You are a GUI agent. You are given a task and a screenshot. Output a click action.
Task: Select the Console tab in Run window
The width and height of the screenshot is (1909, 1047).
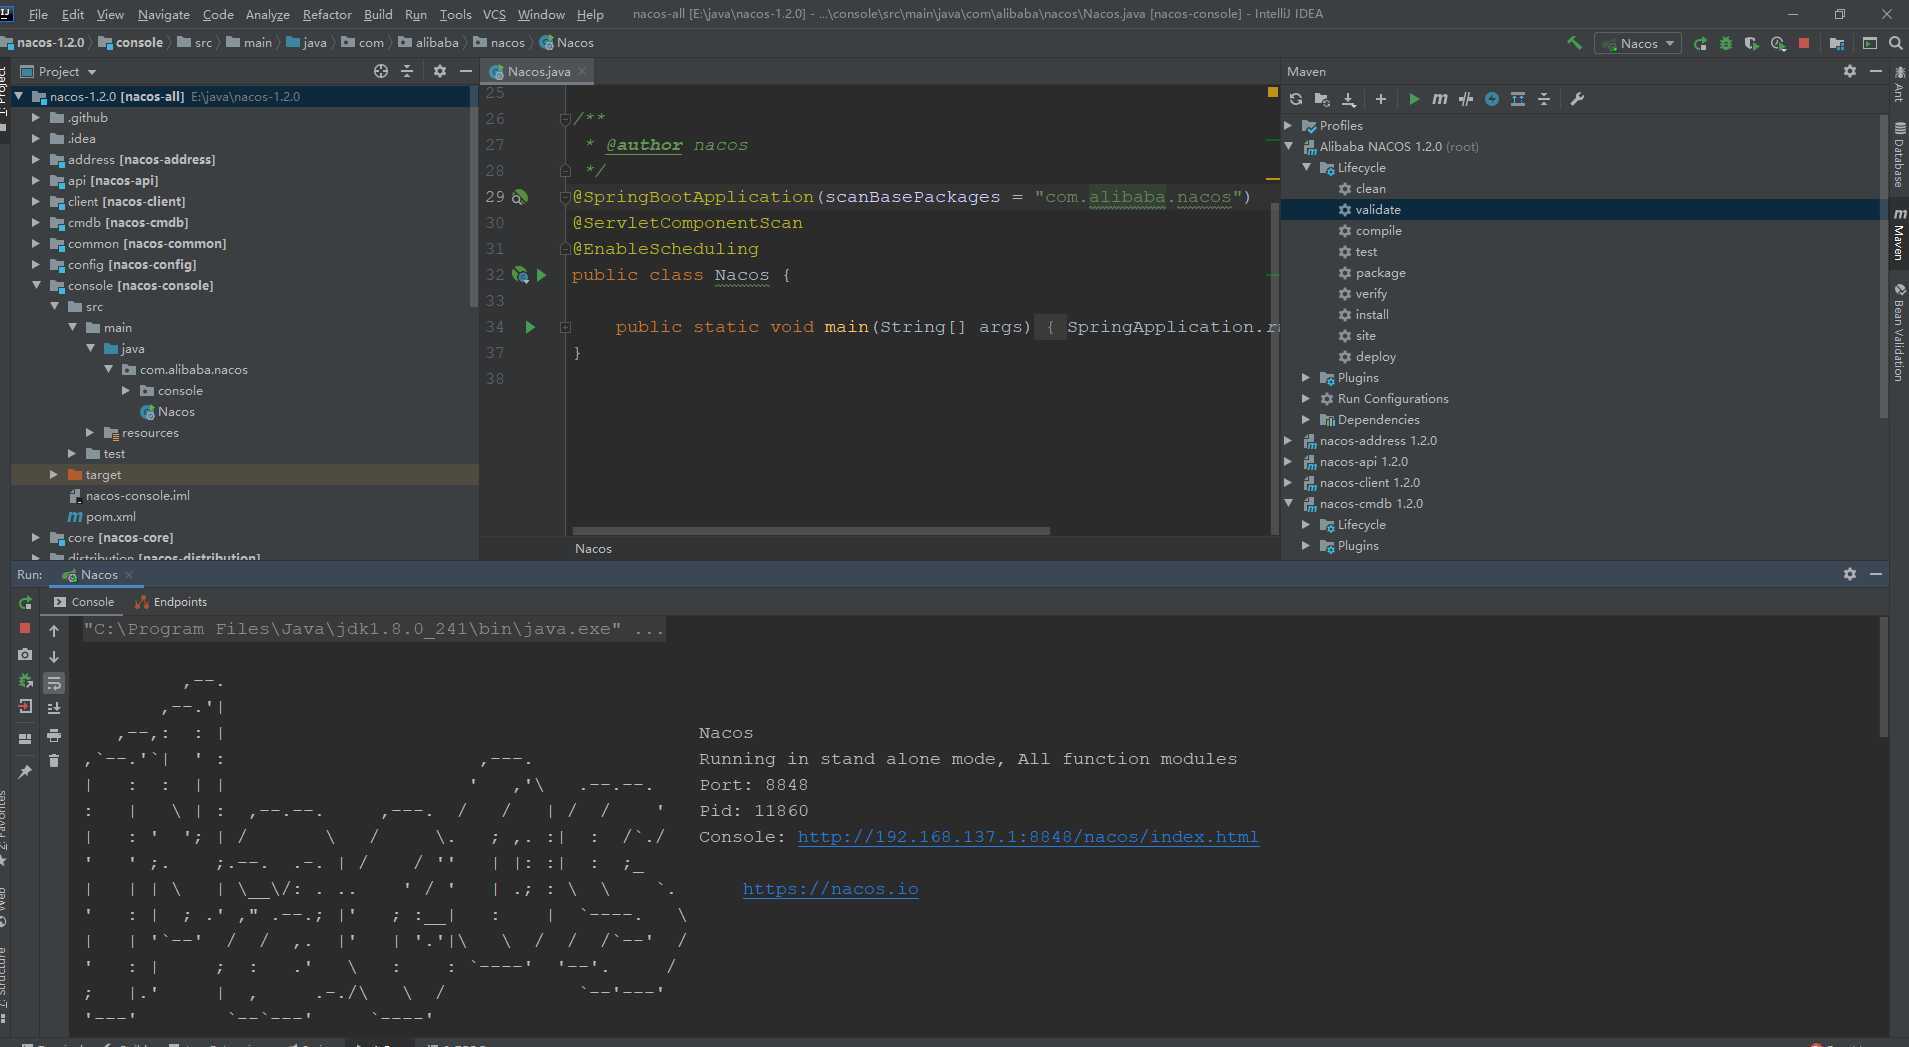pos(84,602)
